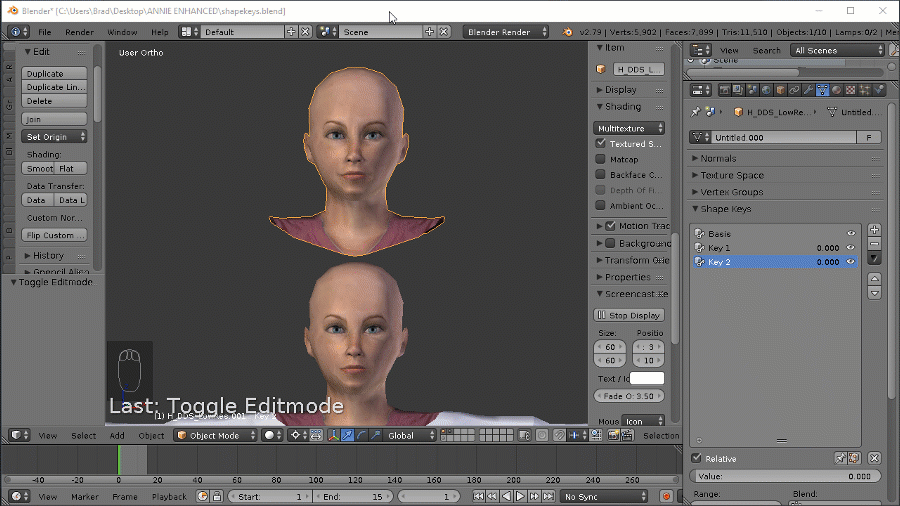Screen dimensions: 900x506
Task: Open the Window menu
Action: 122,32
